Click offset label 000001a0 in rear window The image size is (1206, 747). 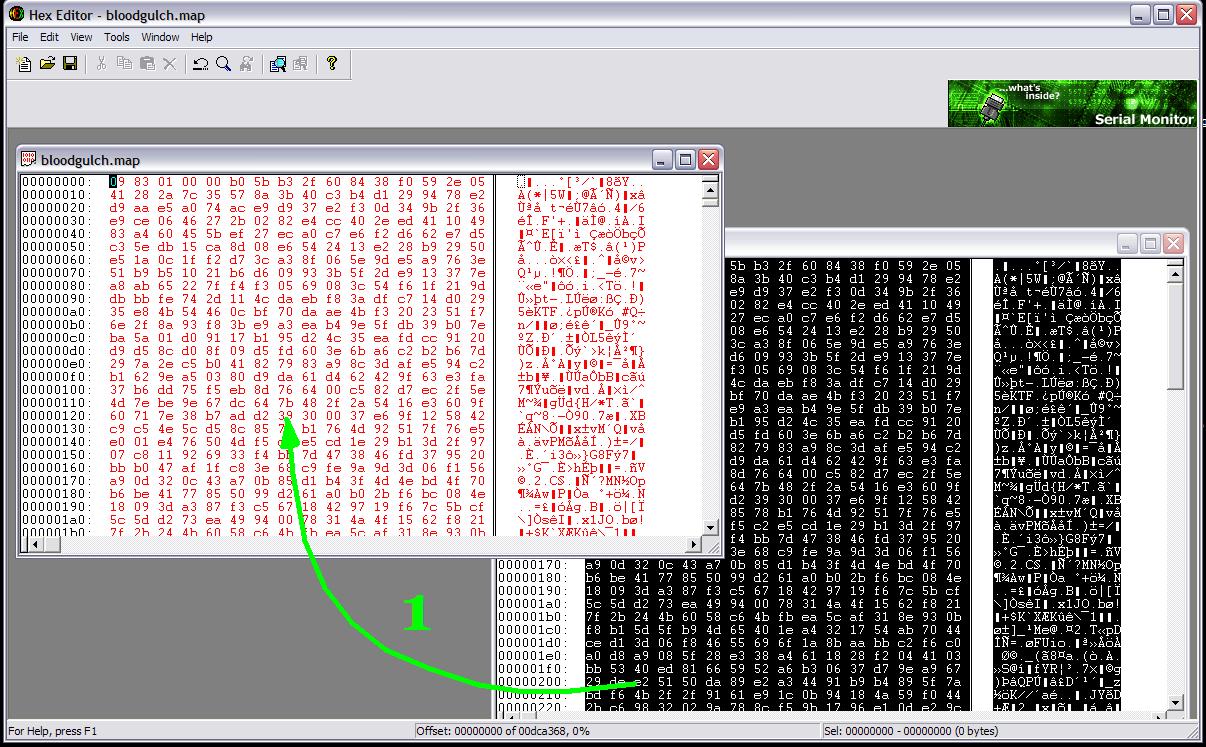tap(533, 604)
